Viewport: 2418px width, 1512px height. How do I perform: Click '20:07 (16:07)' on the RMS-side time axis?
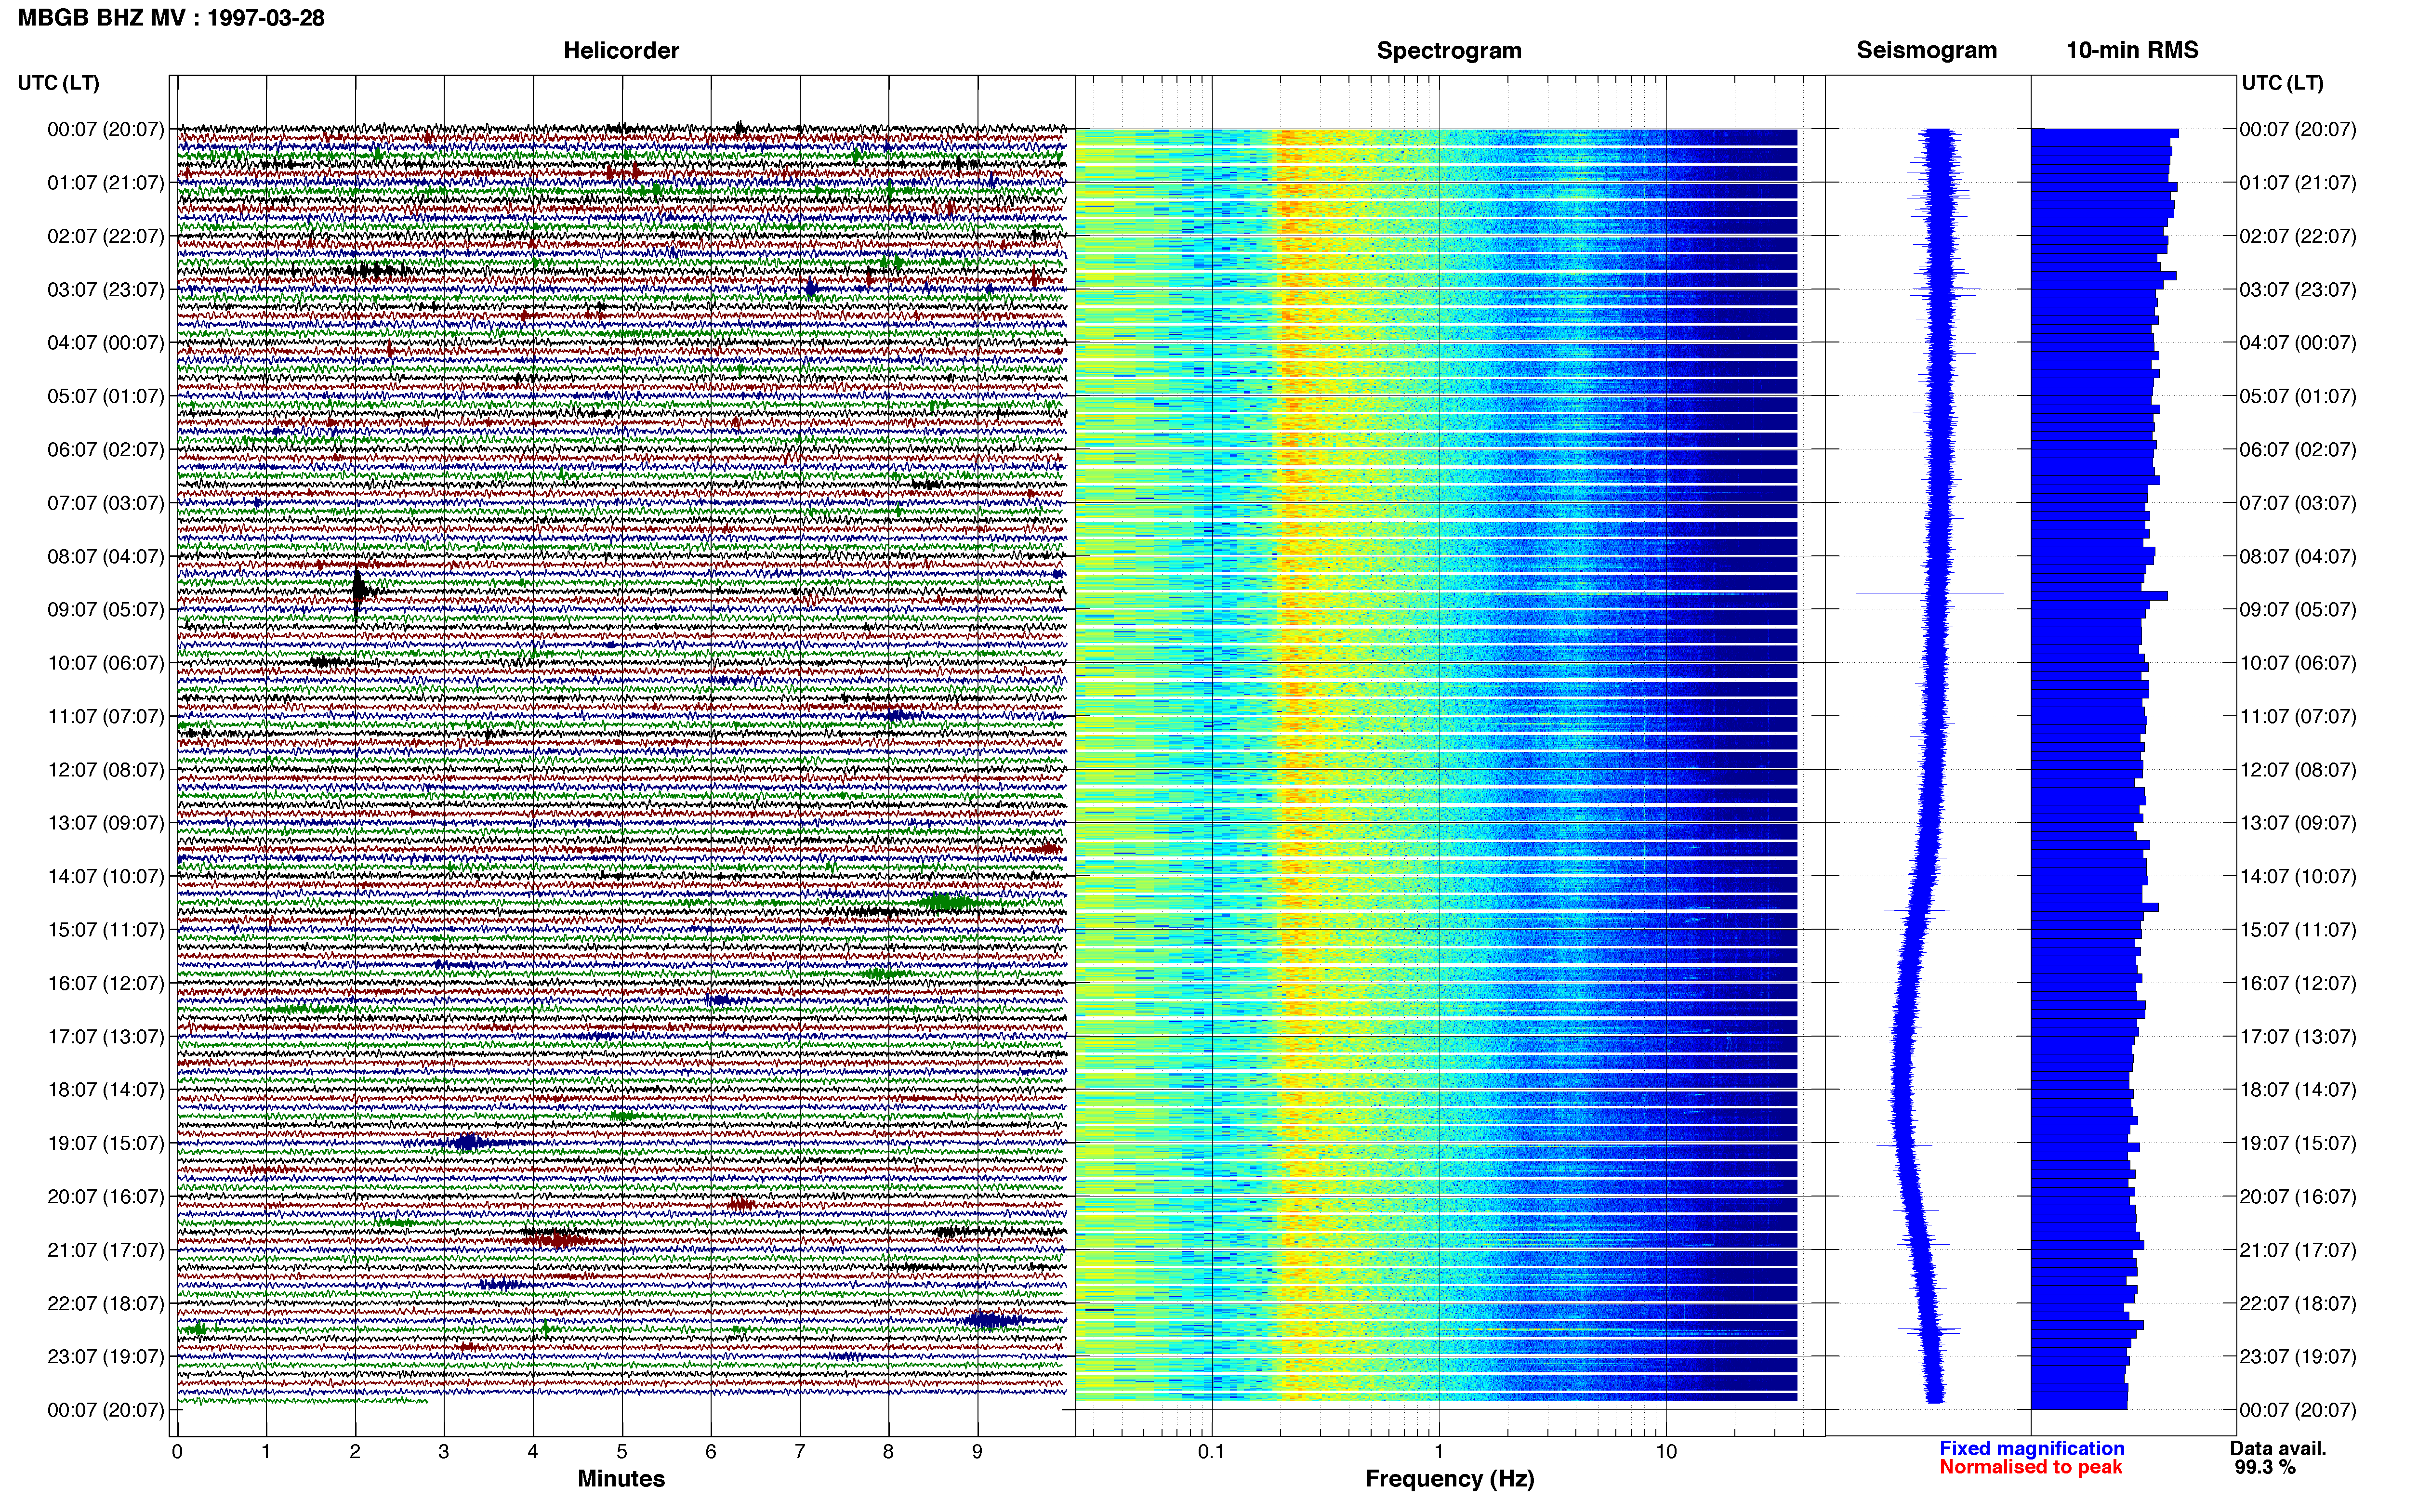coord(2298,1197)
